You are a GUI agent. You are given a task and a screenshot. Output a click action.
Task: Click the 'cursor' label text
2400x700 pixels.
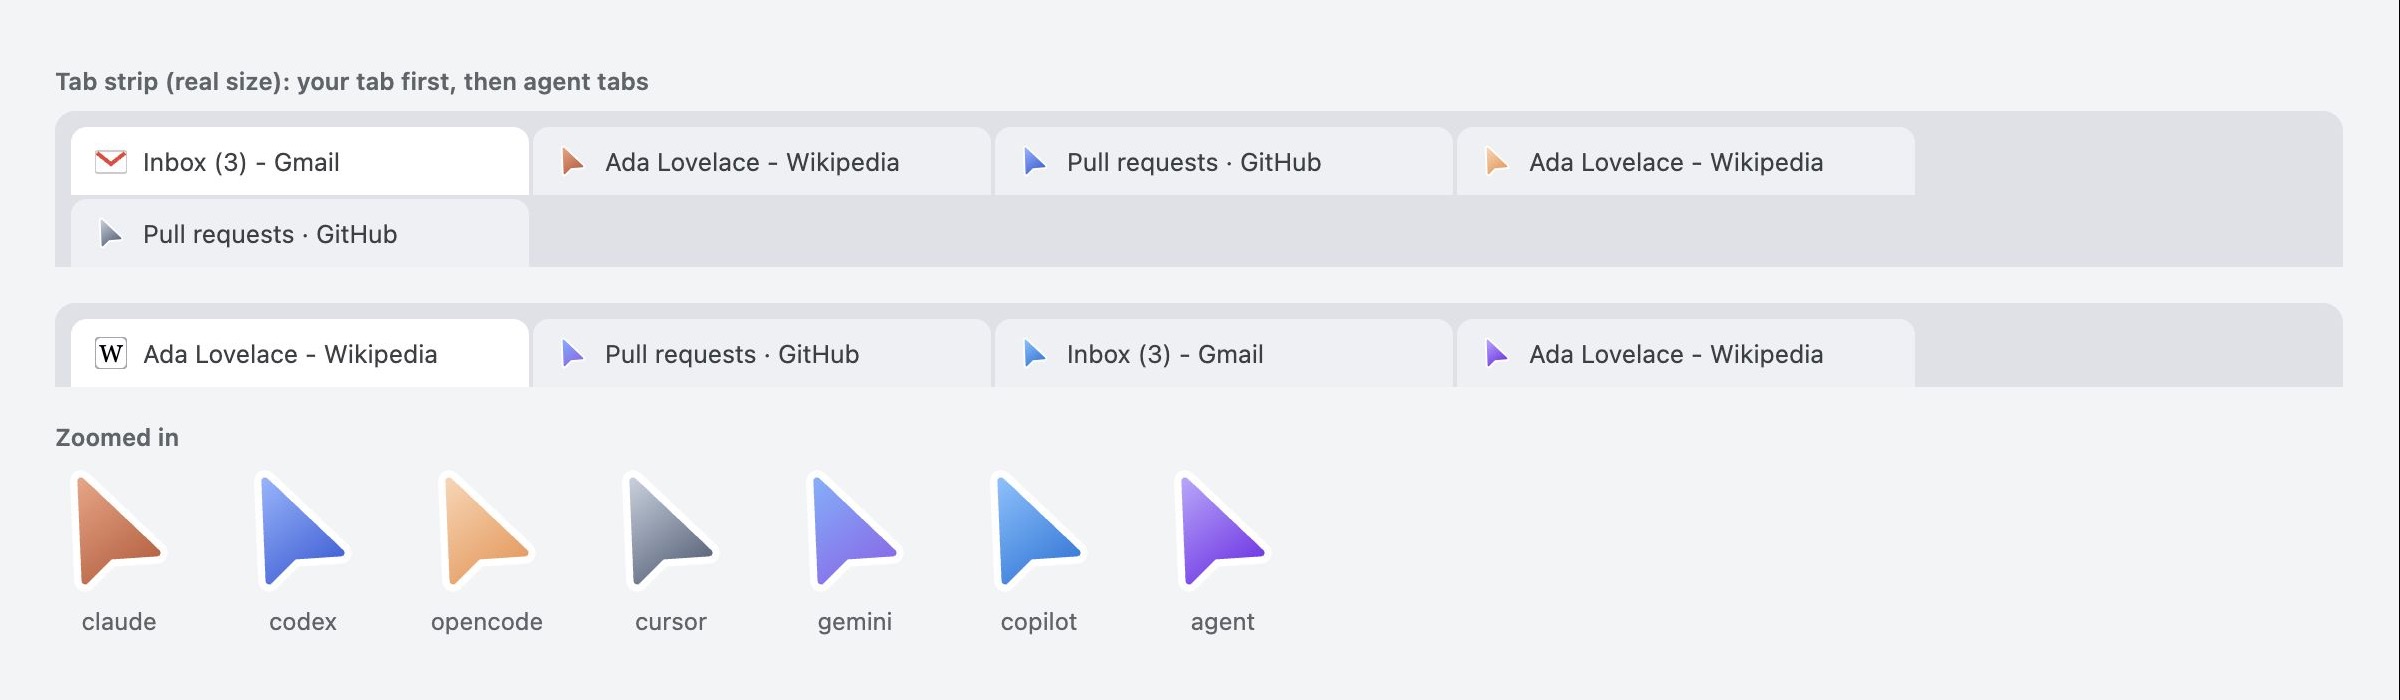pyautogui.click(x=671, y=622)
